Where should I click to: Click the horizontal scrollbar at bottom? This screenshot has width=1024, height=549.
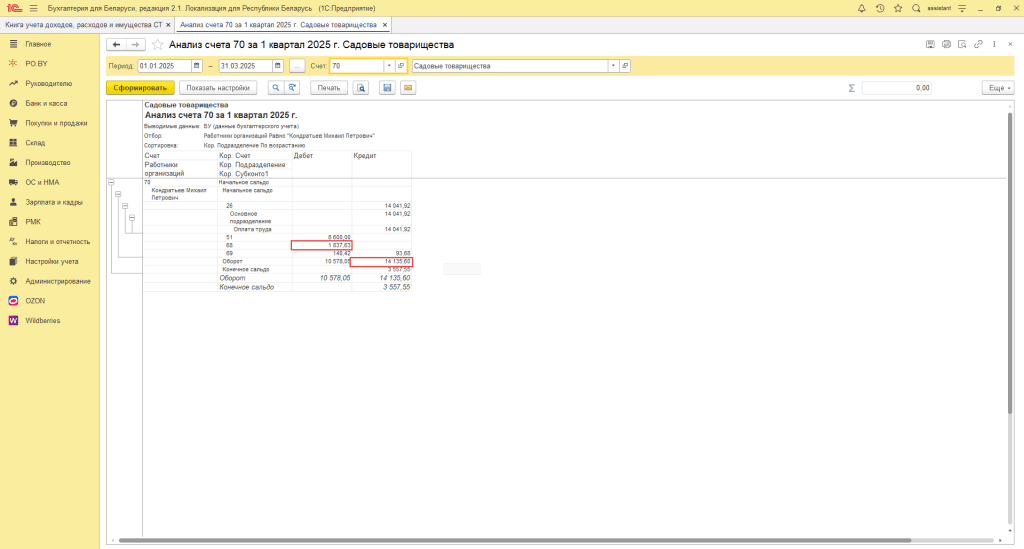pos(515,541)
